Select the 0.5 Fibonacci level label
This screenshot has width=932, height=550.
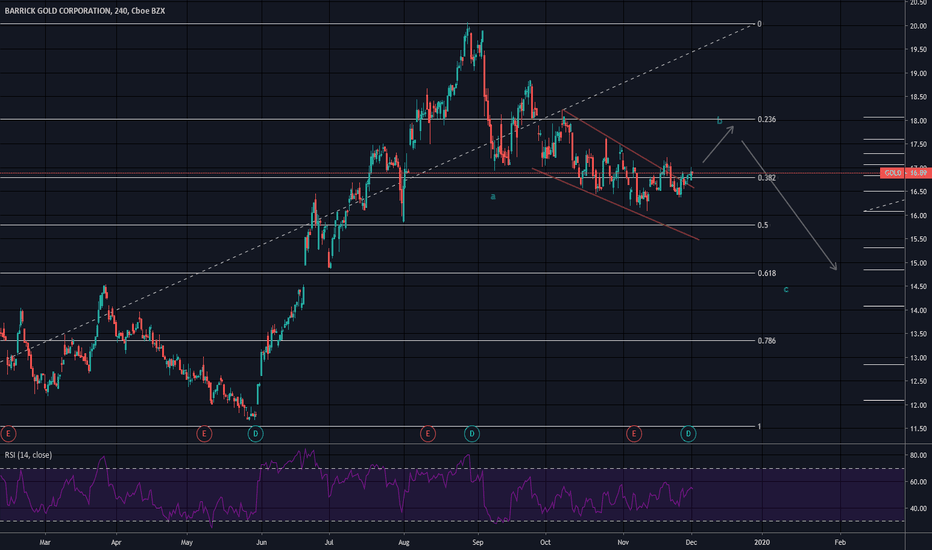[x=763, y=225]
